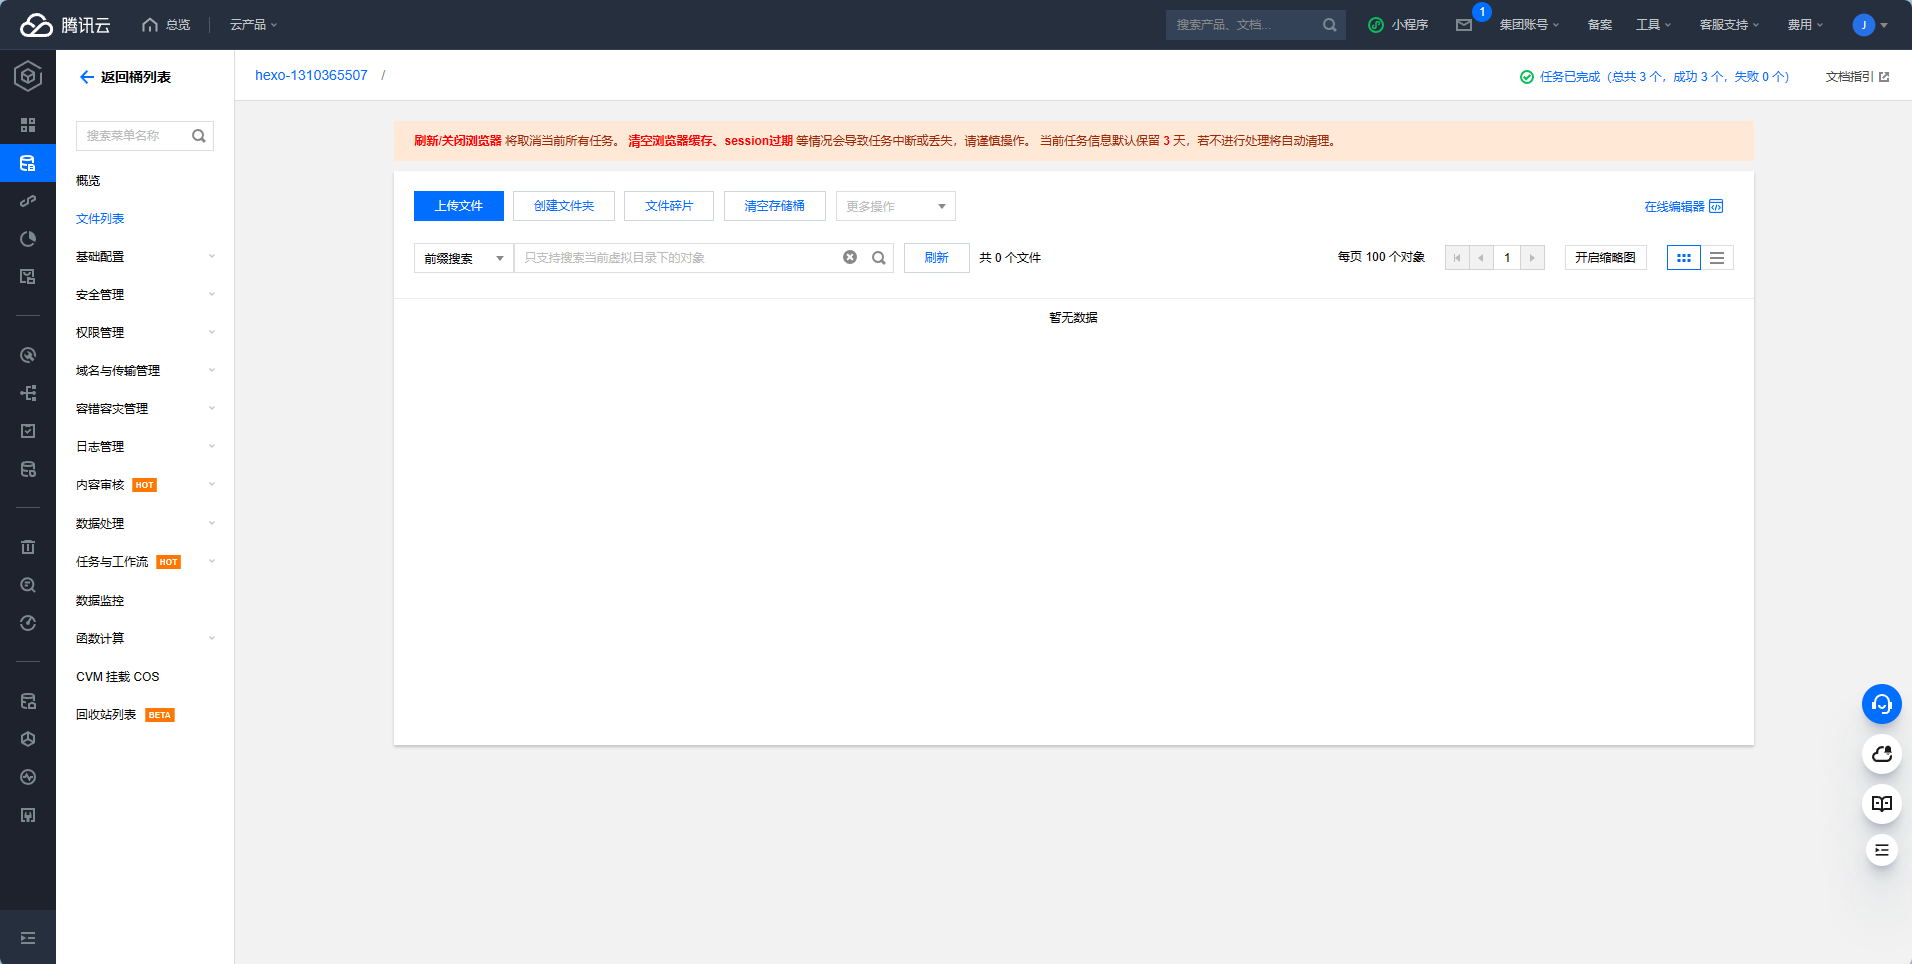Click the hexagon product icon atop left rail

pyautogui.click(x=28, y=76)
